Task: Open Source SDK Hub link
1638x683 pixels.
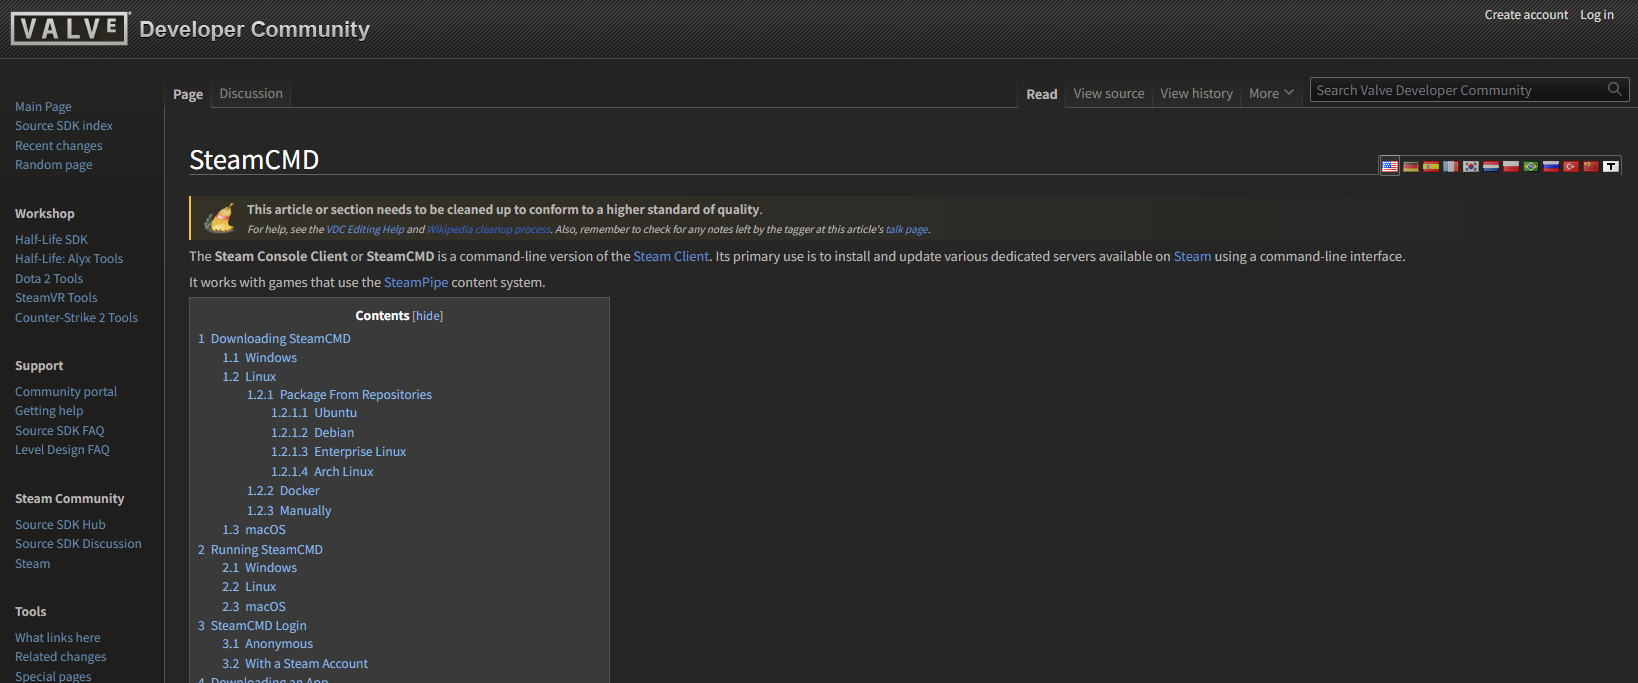Action: click(x=60, y=525)
